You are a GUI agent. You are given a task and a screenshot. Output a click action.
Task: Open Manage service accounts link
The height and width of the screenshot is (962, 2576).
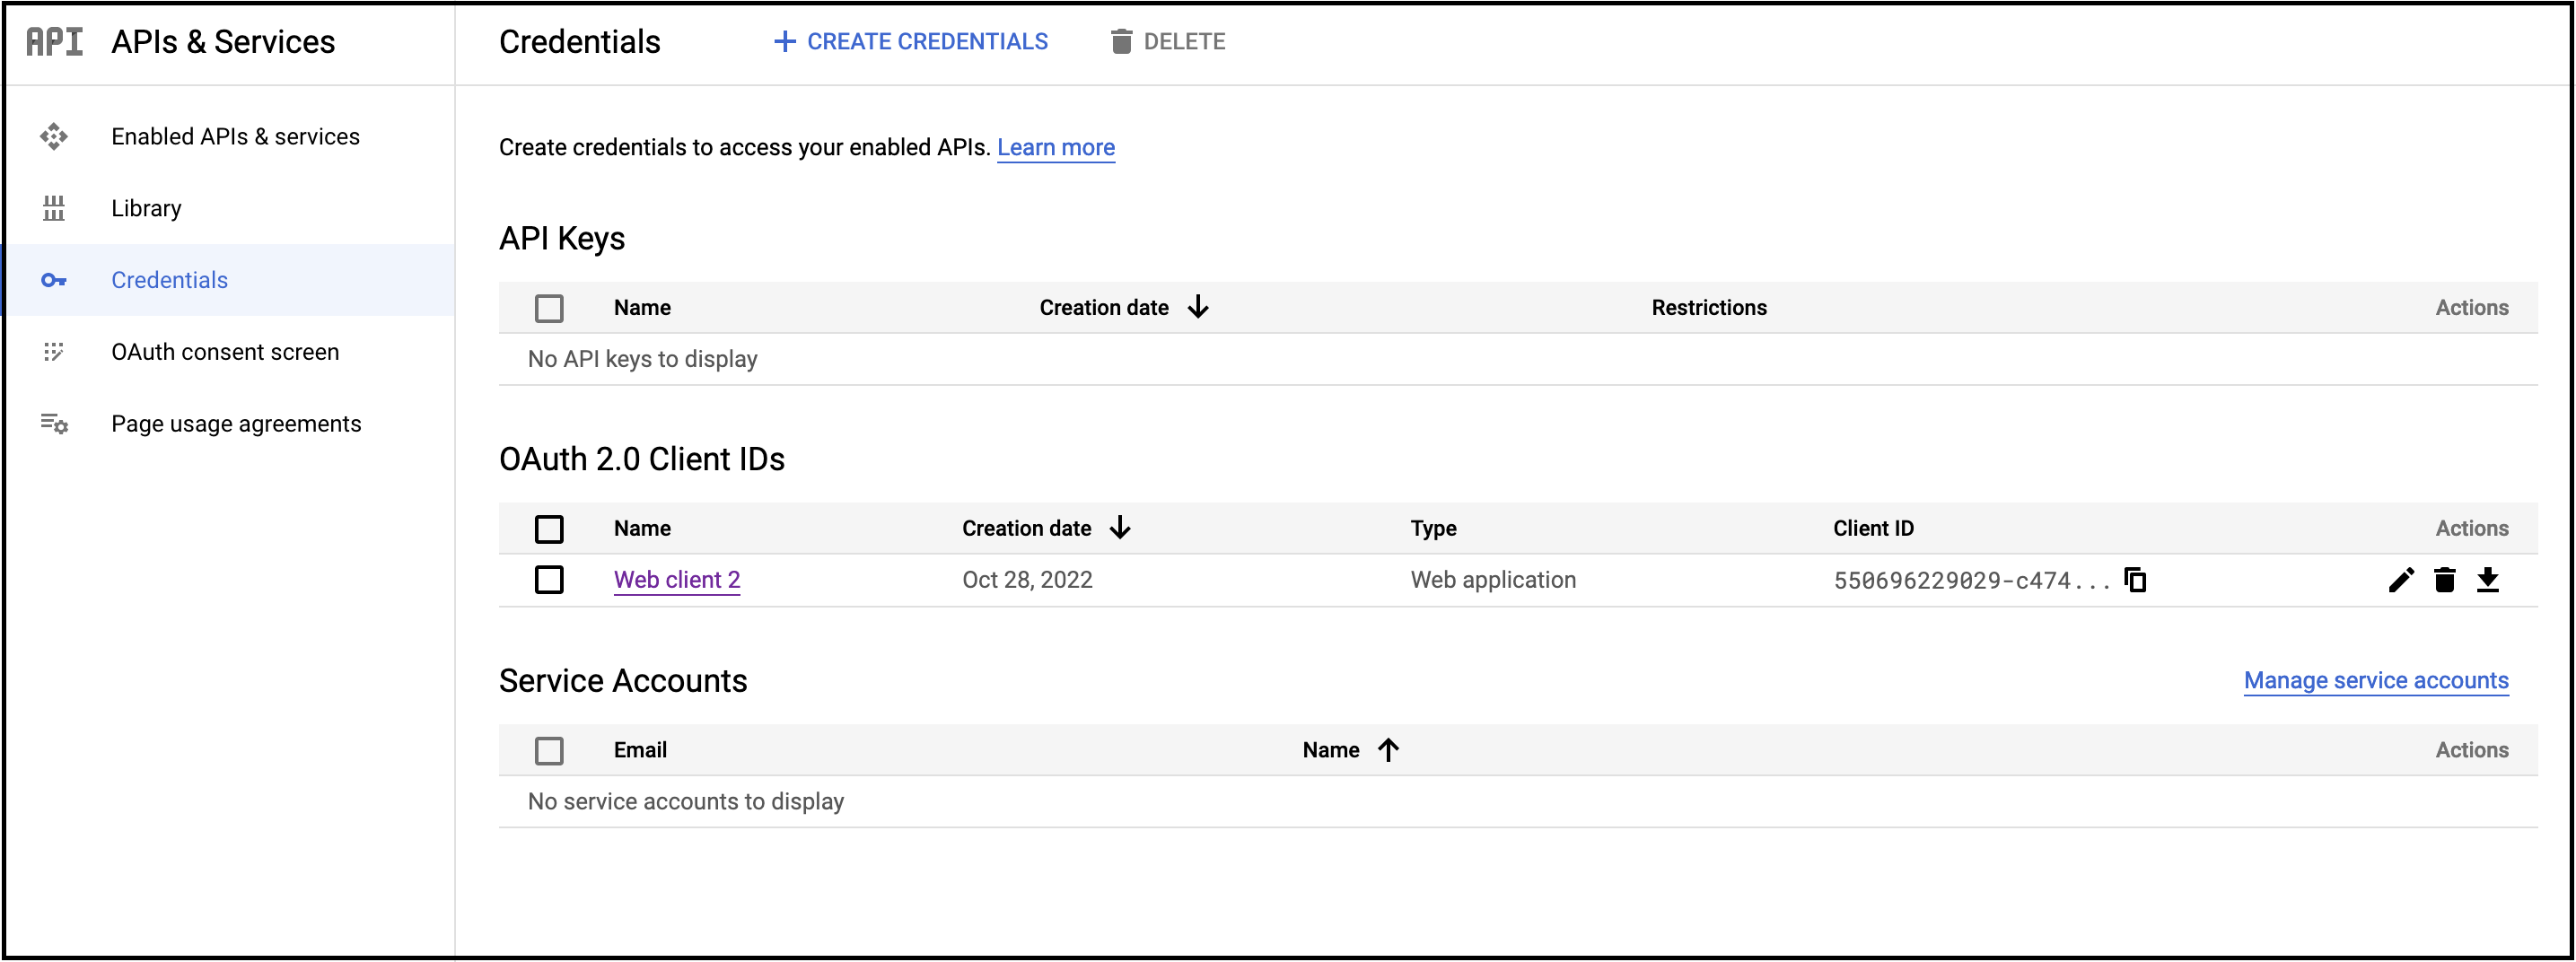tap(2376, 680)
